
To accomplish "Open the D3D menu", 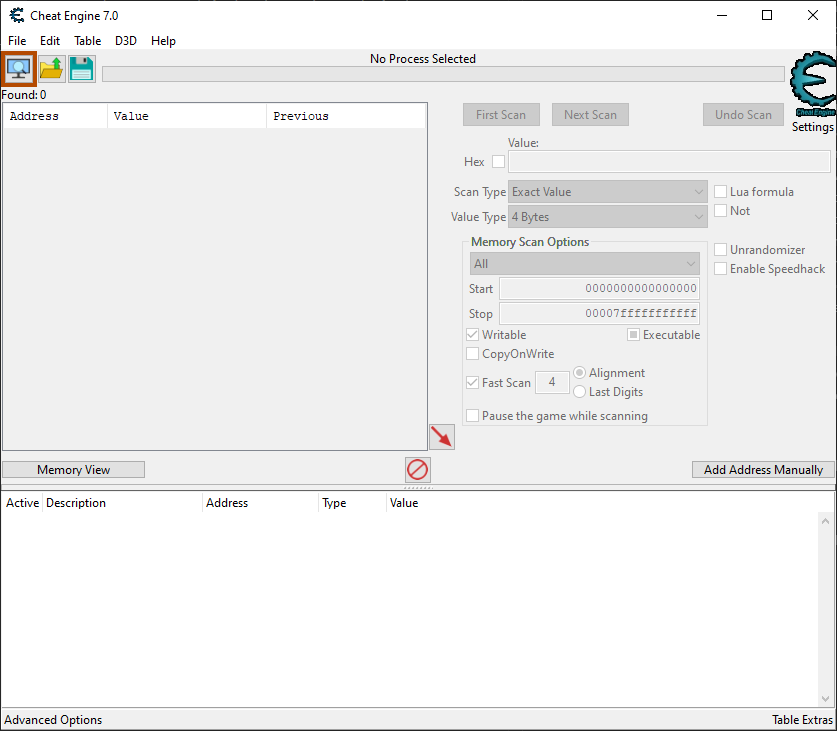I will 126,41.
